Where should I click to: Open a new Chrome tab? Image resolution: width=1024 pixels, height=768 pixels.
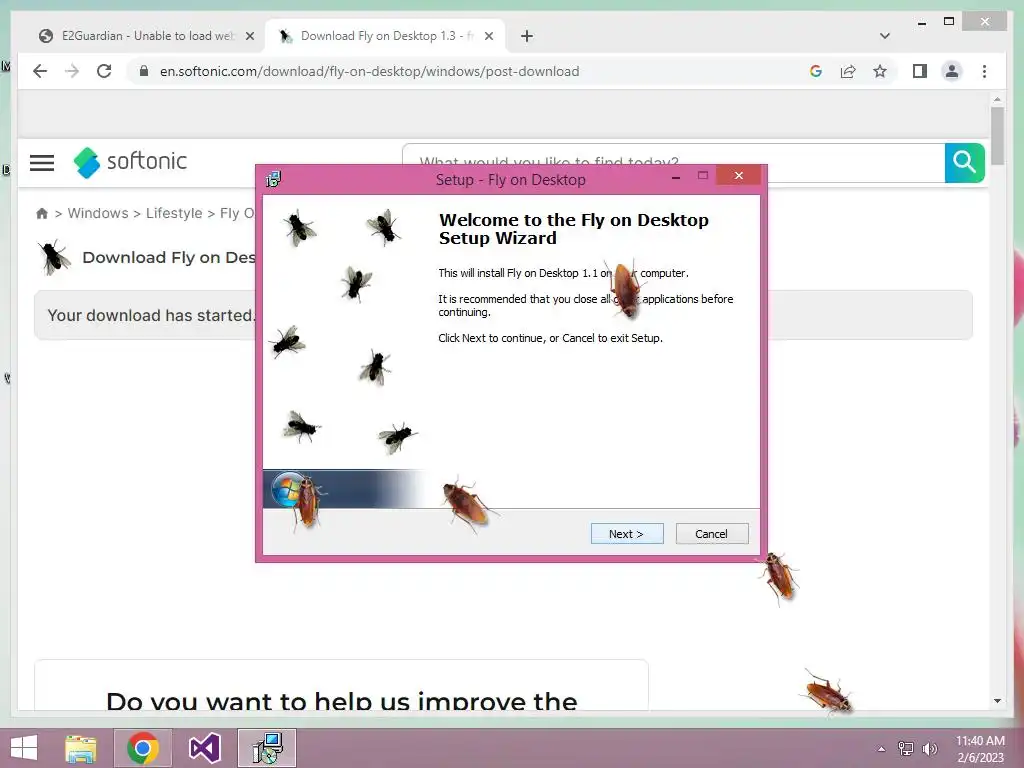[526, 36]
